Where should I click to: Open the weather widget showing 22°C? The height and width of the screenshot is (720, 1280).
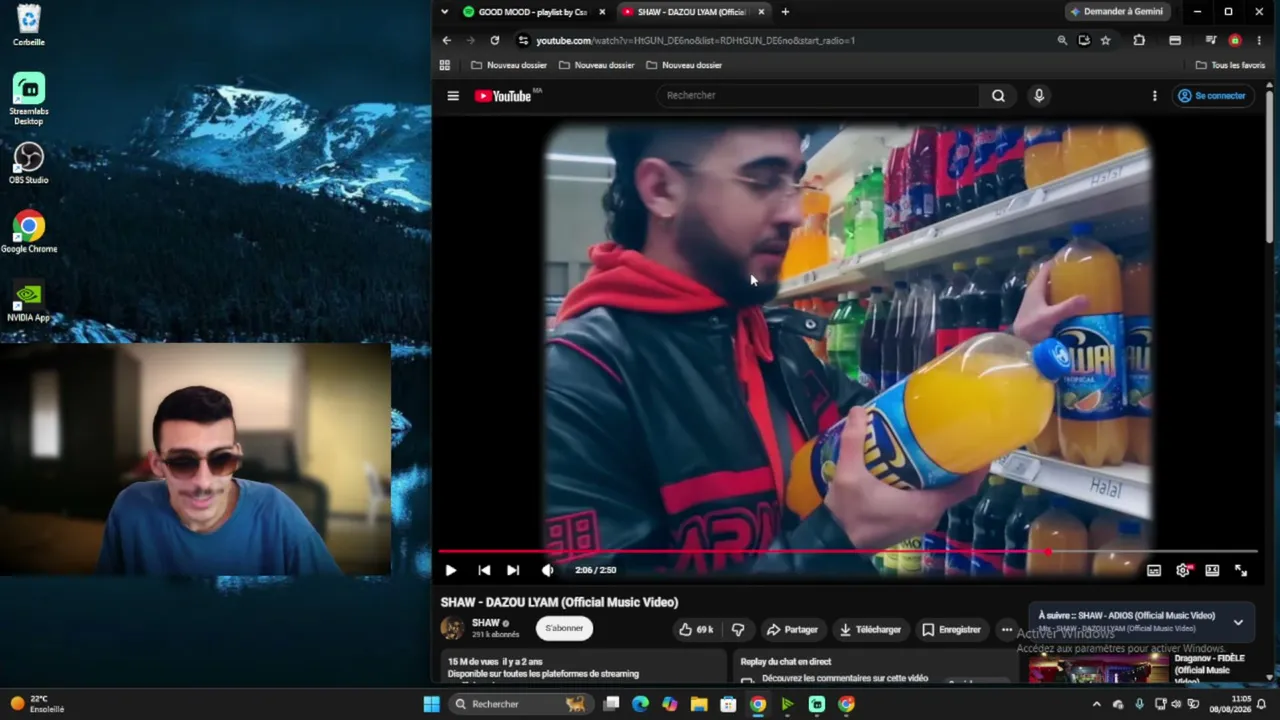pos(37,704)
